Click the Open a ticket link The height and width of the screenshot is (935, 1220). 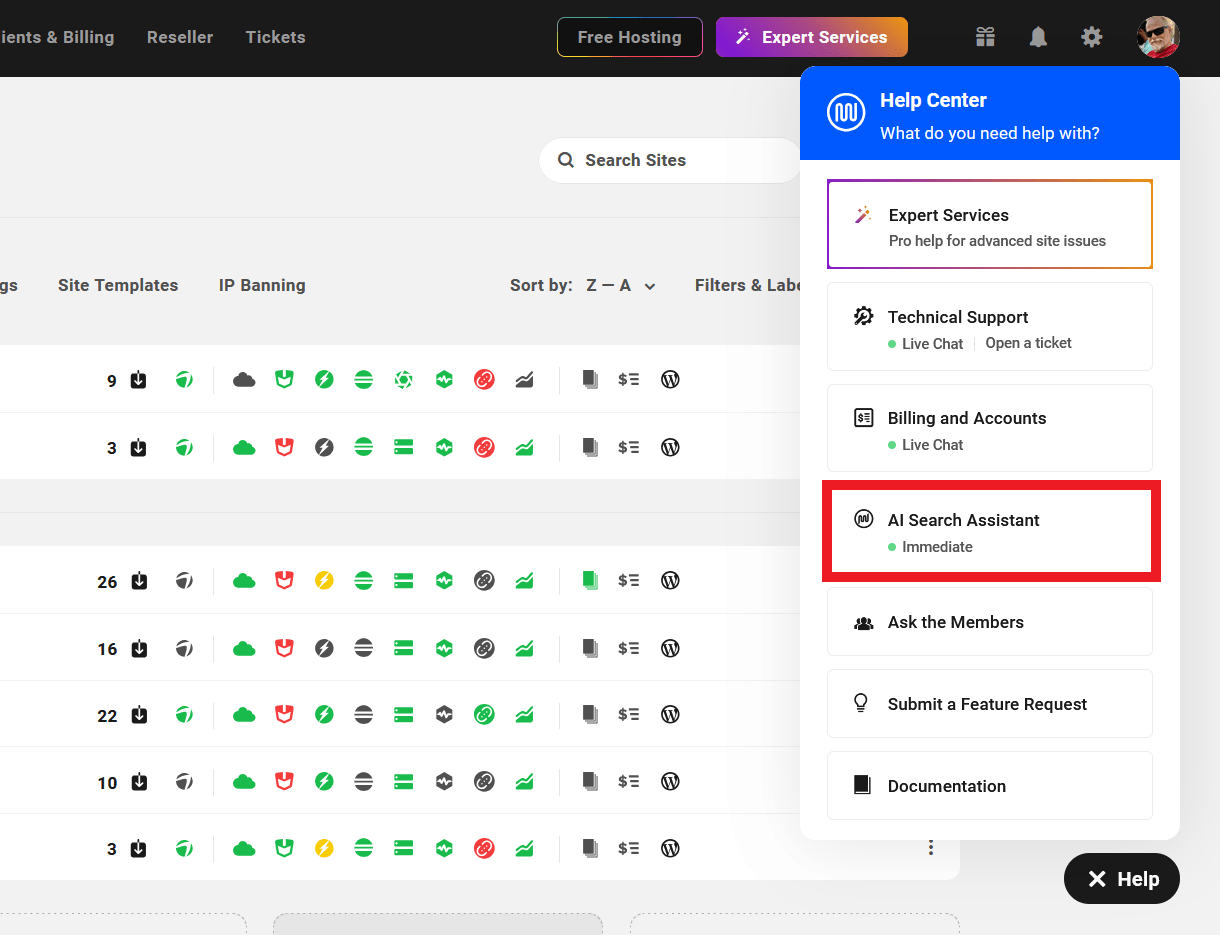click(x=1028, y=343)
